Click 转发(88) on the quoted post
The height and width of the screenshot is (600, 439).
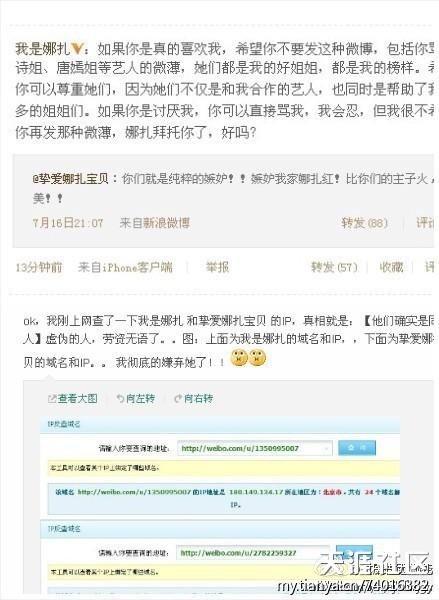tap(364, 223)
